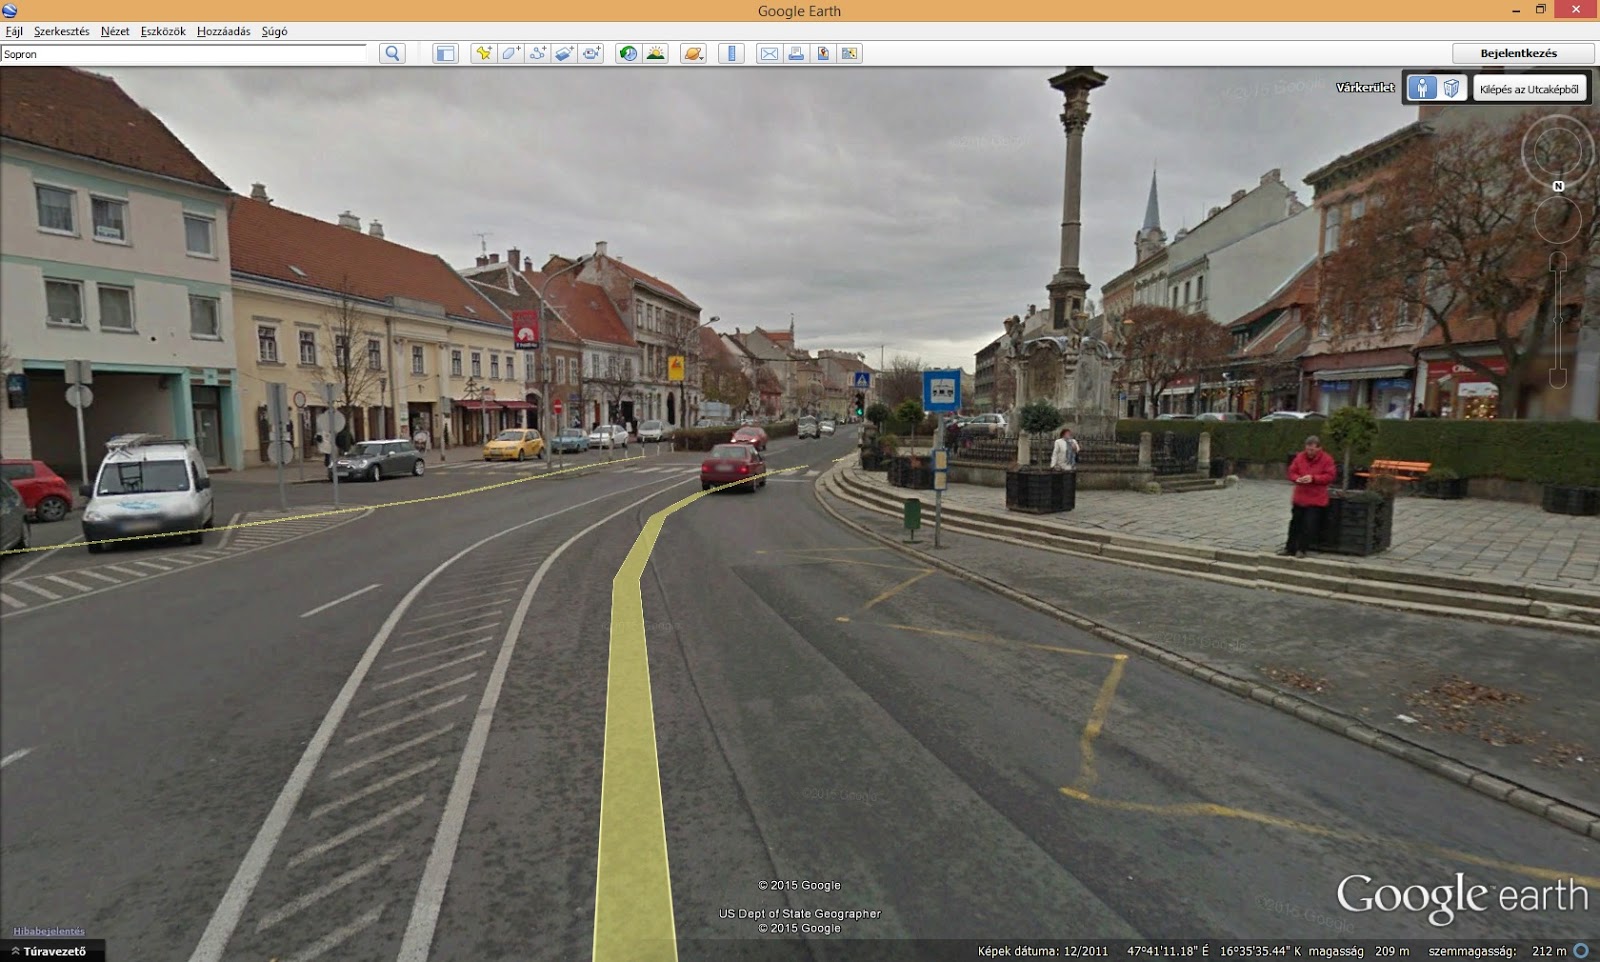
Task: Click the zoom slider in navigation controls
Action: click(x=1557, y=320)
